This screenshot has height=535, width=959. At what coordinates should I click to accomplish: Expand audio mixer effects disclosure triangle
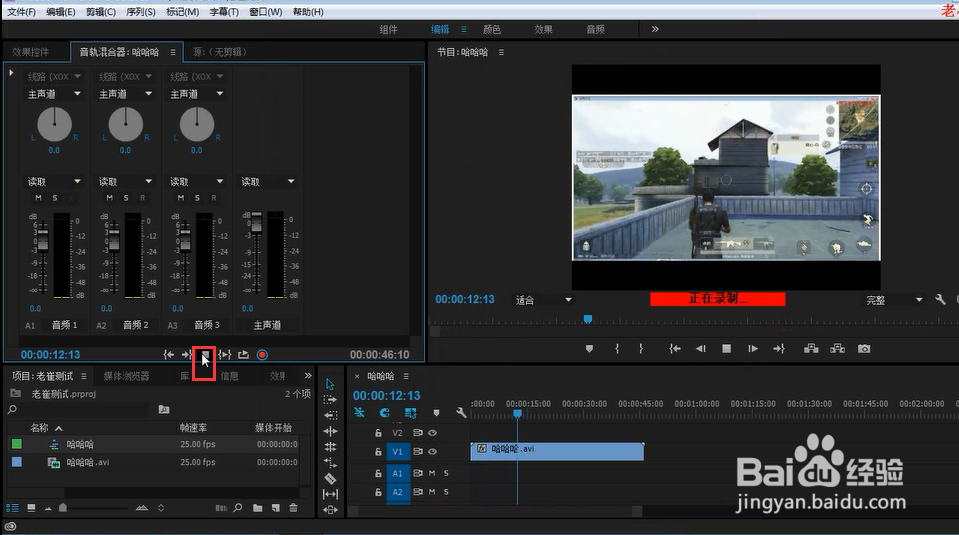[x=11, y=73]
